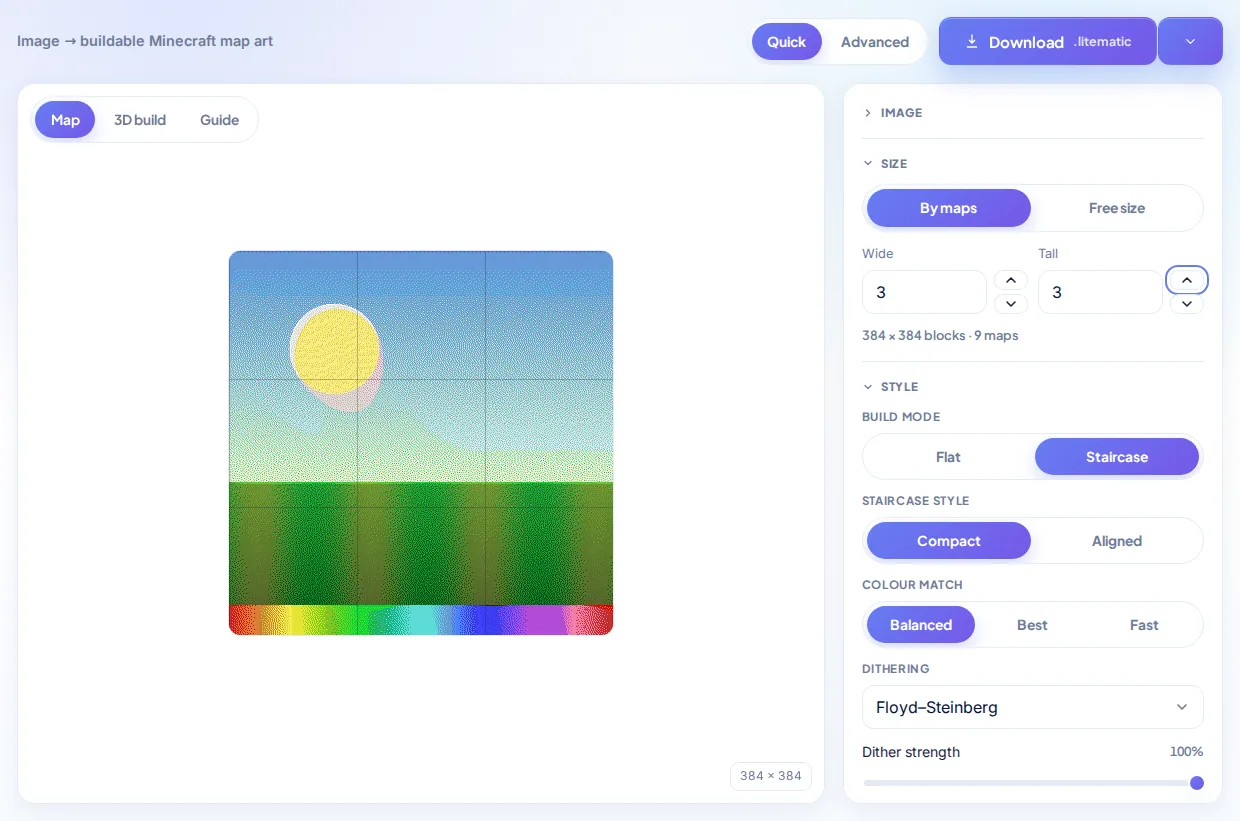1240x821 pixels.
Task: Open the download format dropdown arrow
Action: click(x=1190, y=41)
